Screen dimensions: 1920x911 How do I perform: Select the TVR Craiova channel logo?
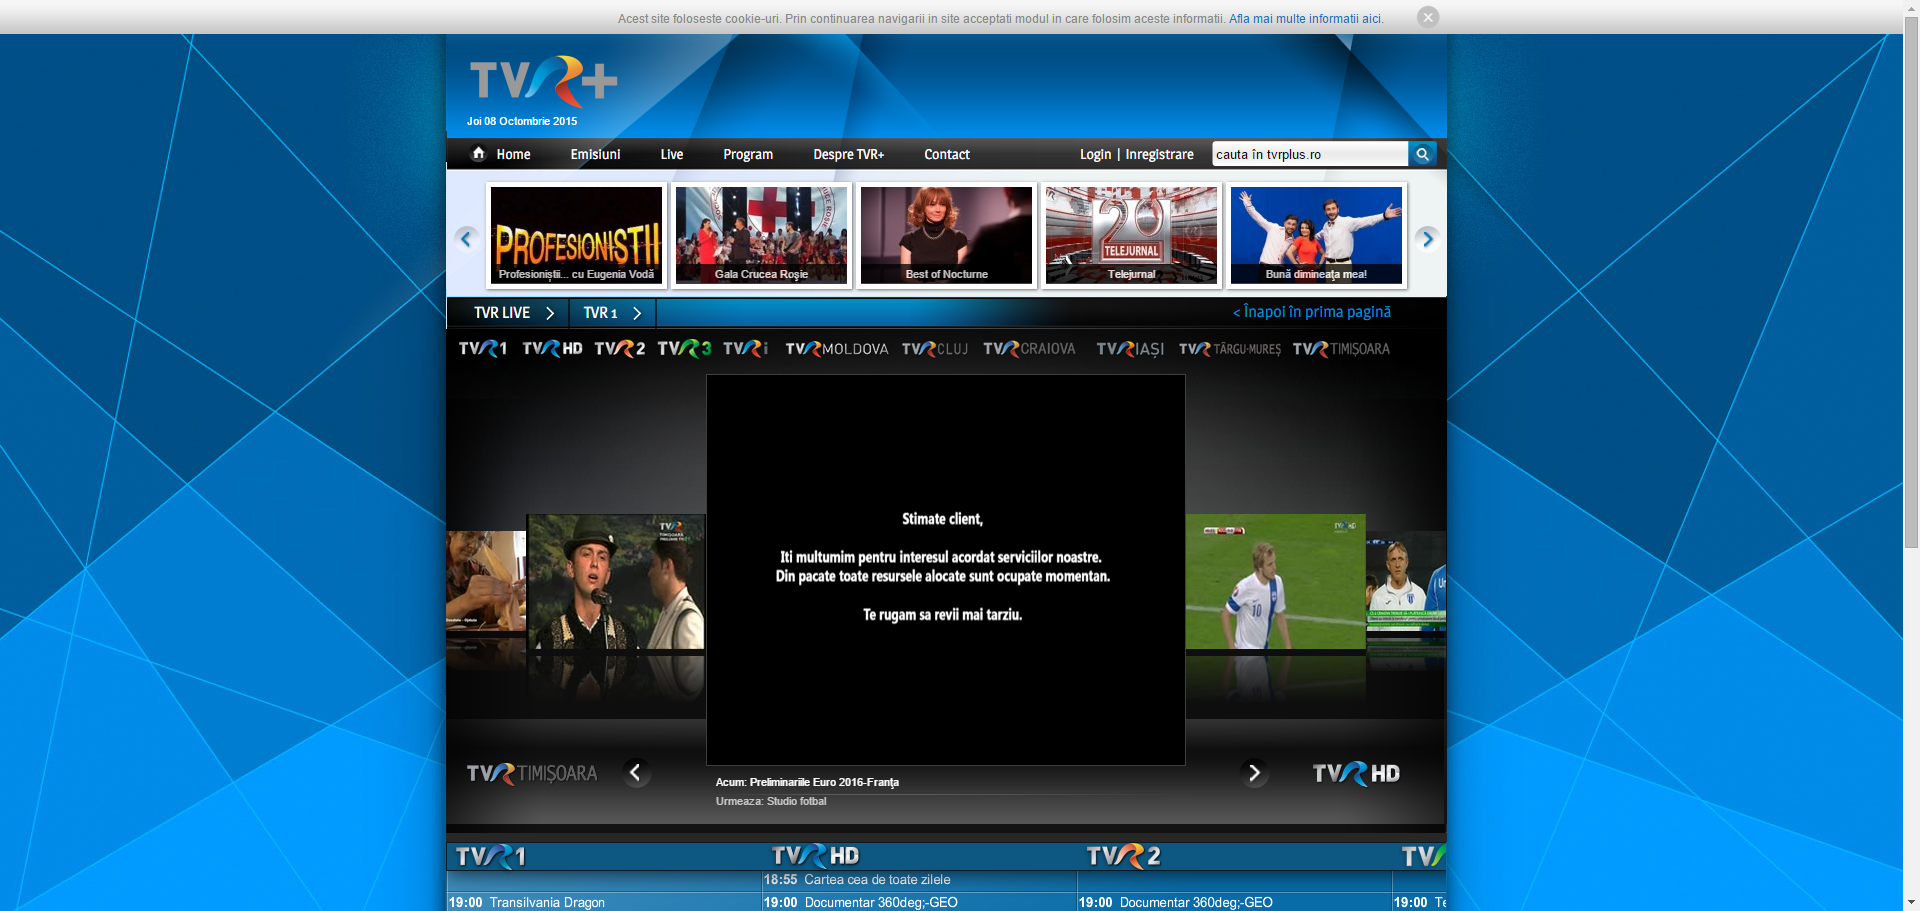(1029, 349)
